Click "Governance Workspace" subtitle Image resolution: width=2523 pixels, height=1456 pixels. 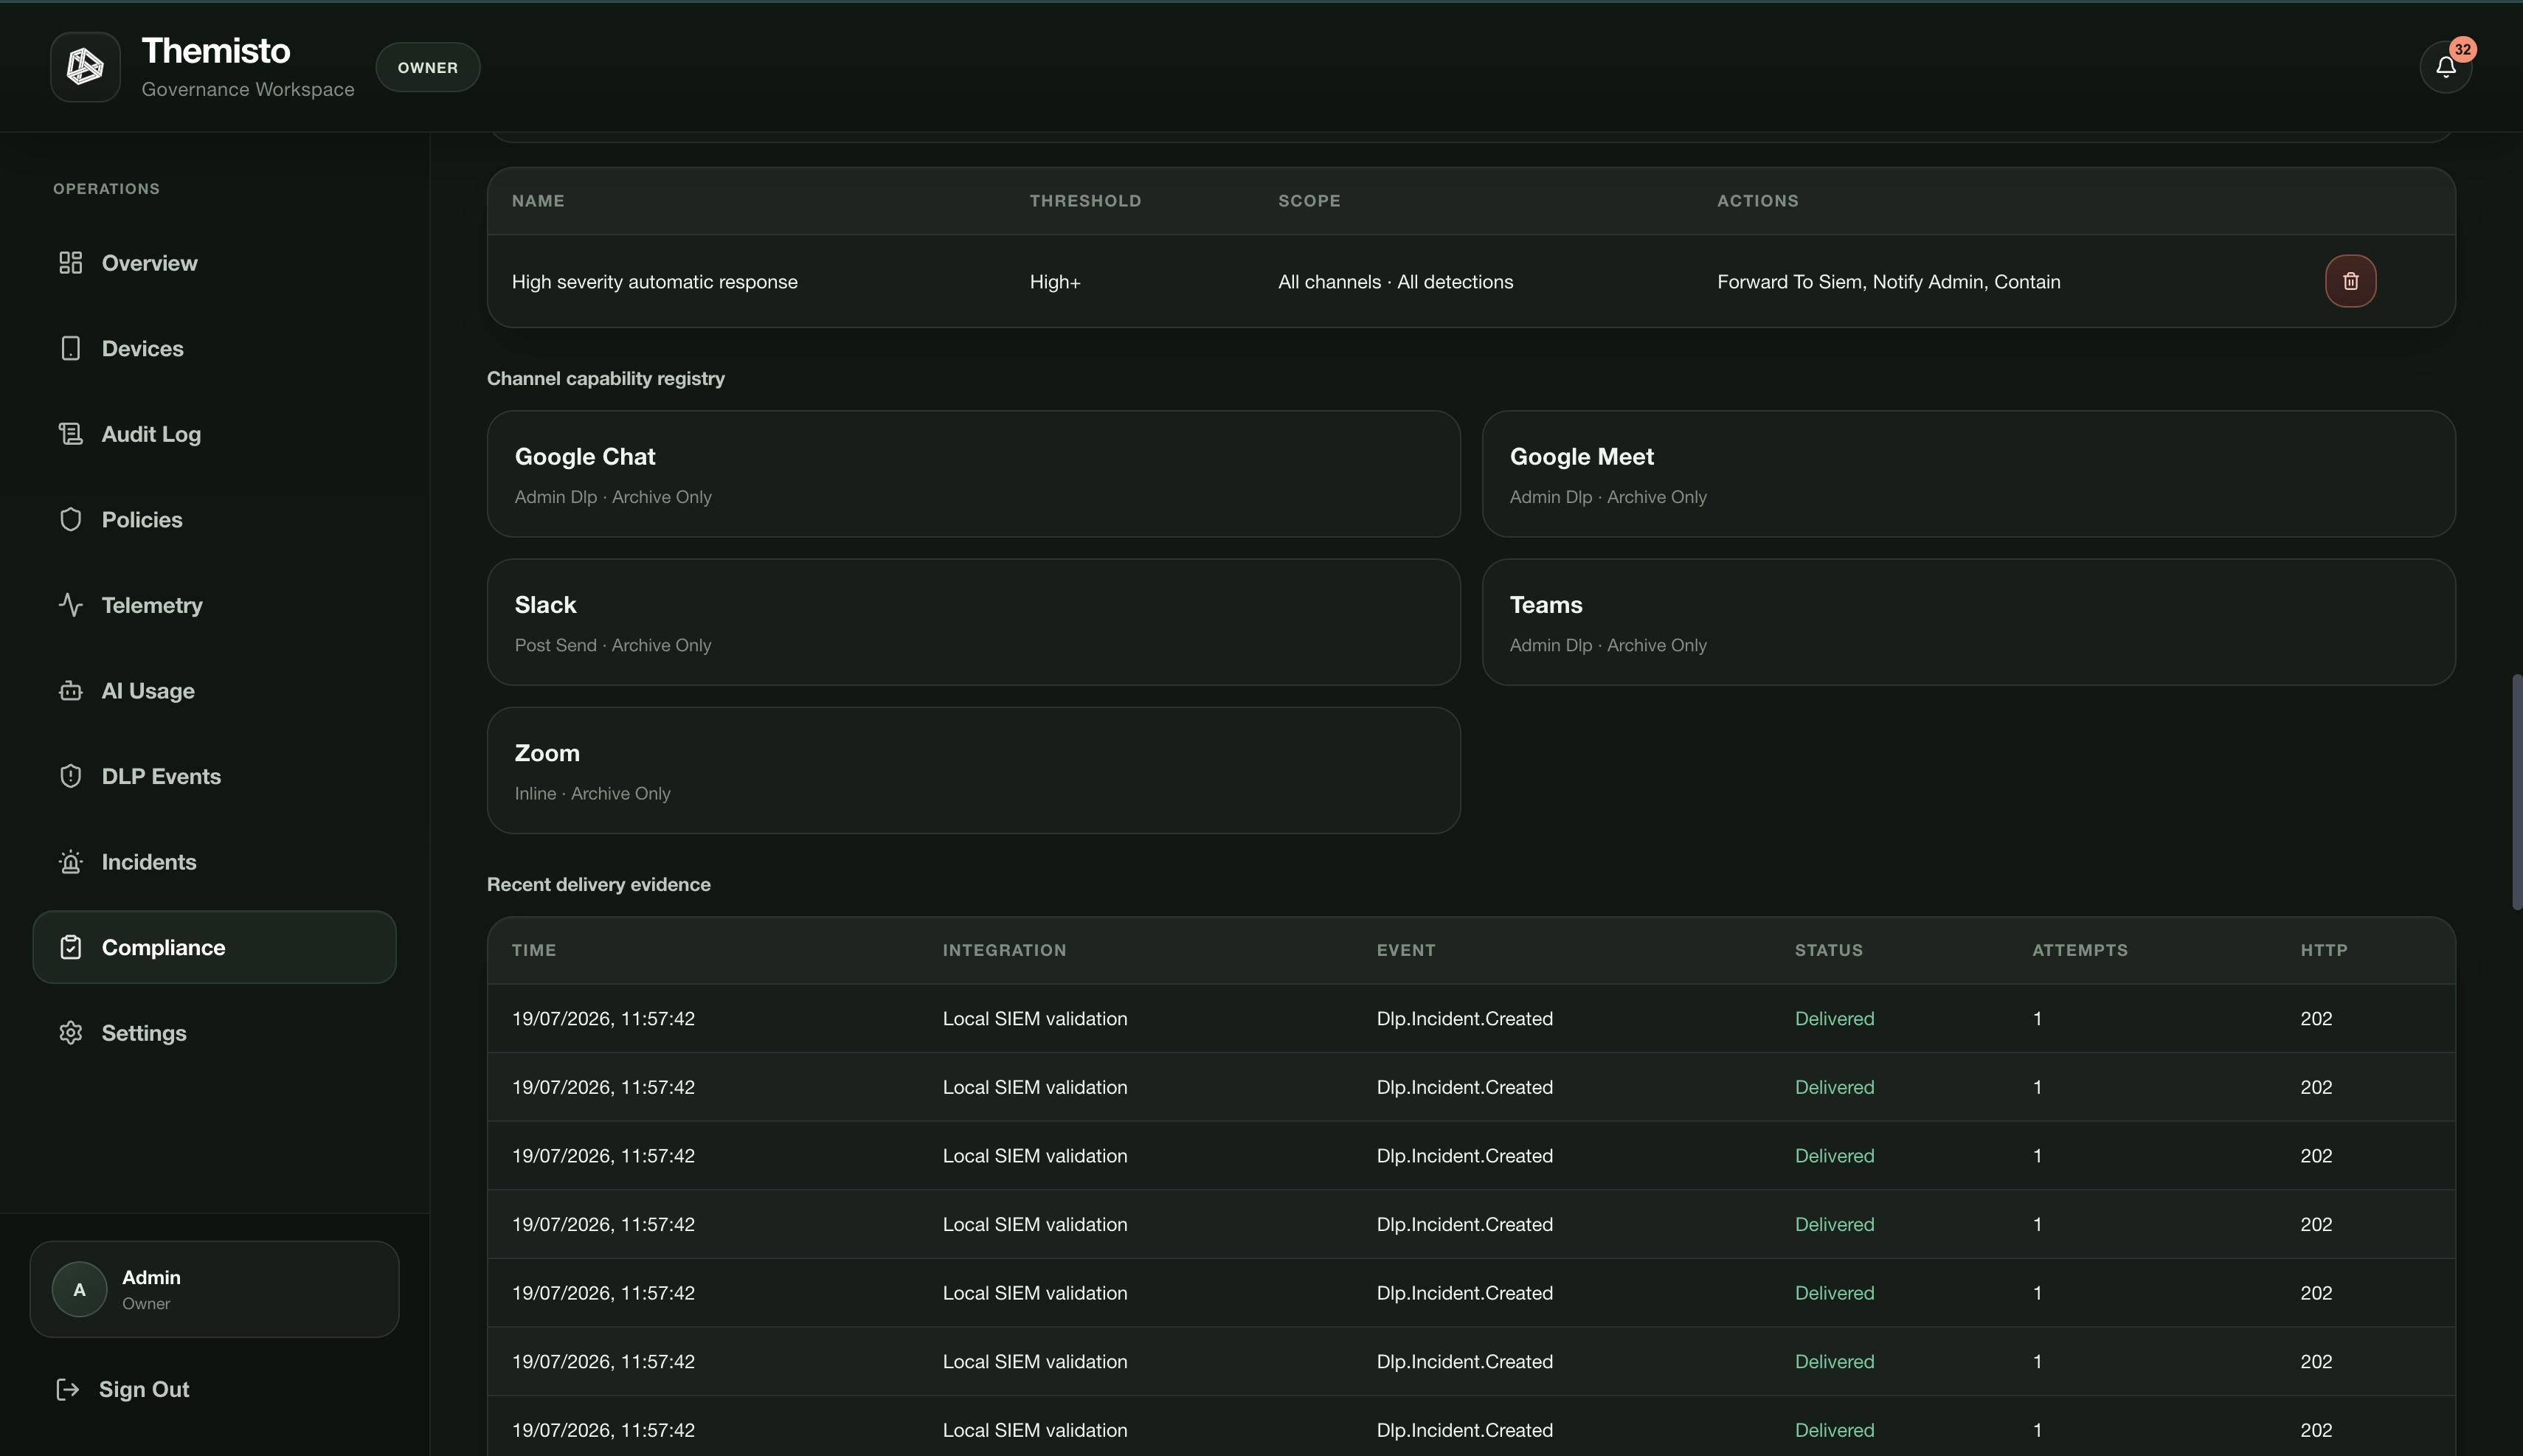pos(248,89)
